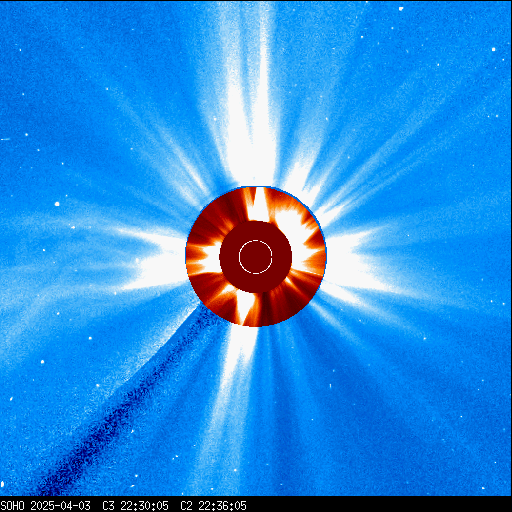Click the short horizontal streak at far-left edge
This screenshot has height=512, width=512.
5,139
